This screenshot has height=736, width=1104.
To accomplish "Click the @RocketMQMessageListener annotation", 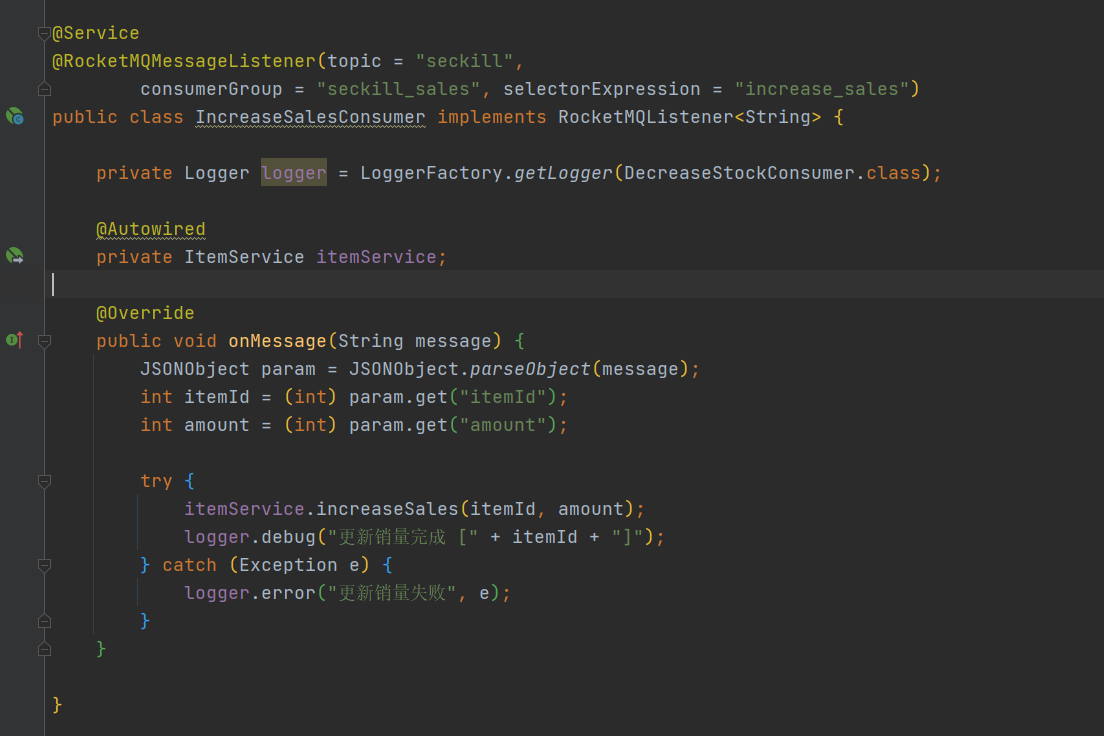I will coord(184,61).
